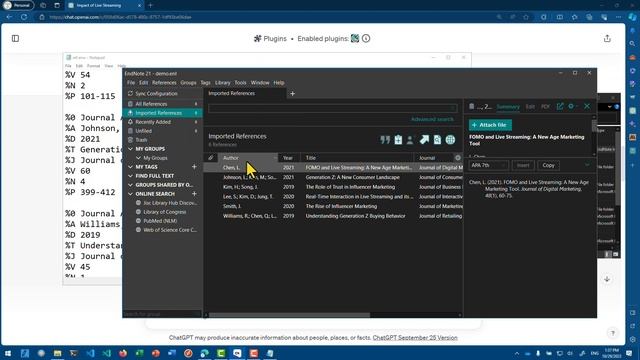Add an online search with ONLINE SEARCH plus
Image resolution: width=640 pixels, height=360 pixels.
click(x=194, y=193)
